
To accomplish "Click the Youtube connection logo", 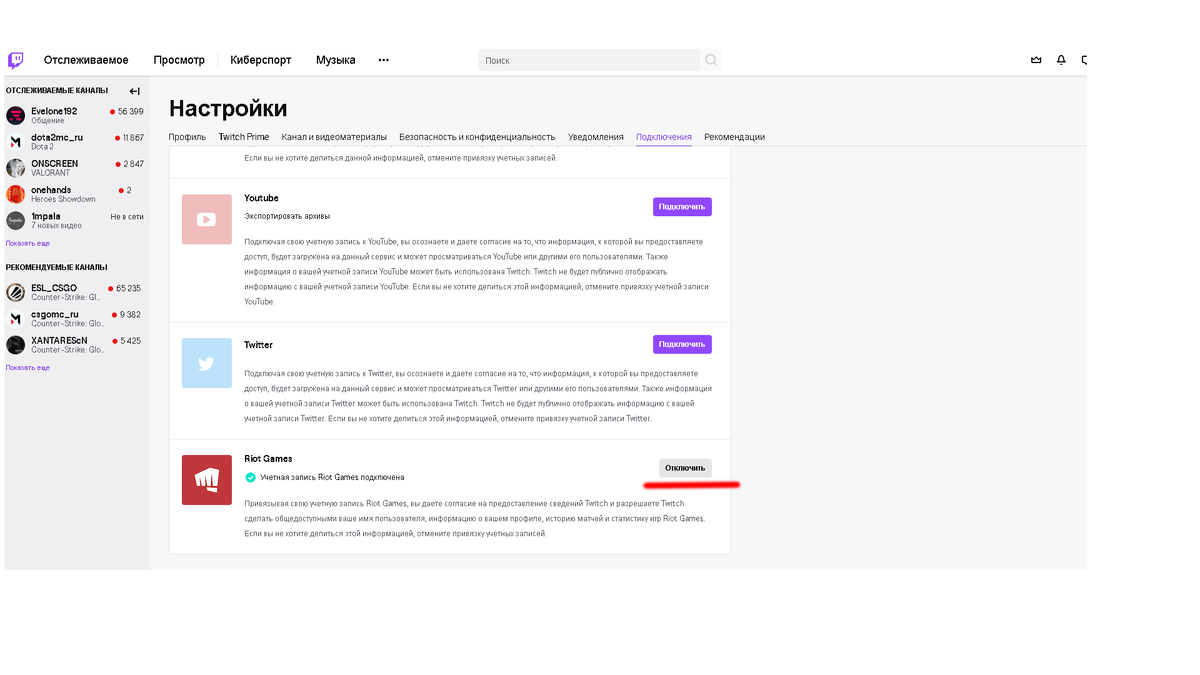I will click(x=207, y=219).
